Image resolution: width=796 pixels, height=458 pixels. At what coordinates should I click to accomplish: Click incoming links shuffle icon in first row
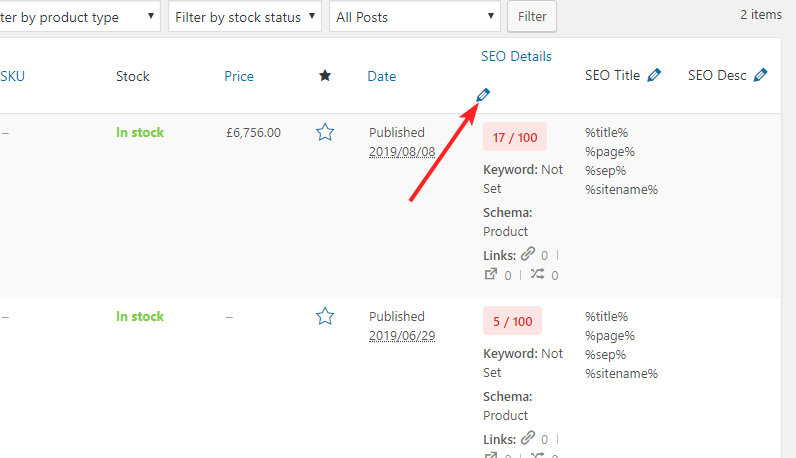pyautogui.click(x=537, y=275)
